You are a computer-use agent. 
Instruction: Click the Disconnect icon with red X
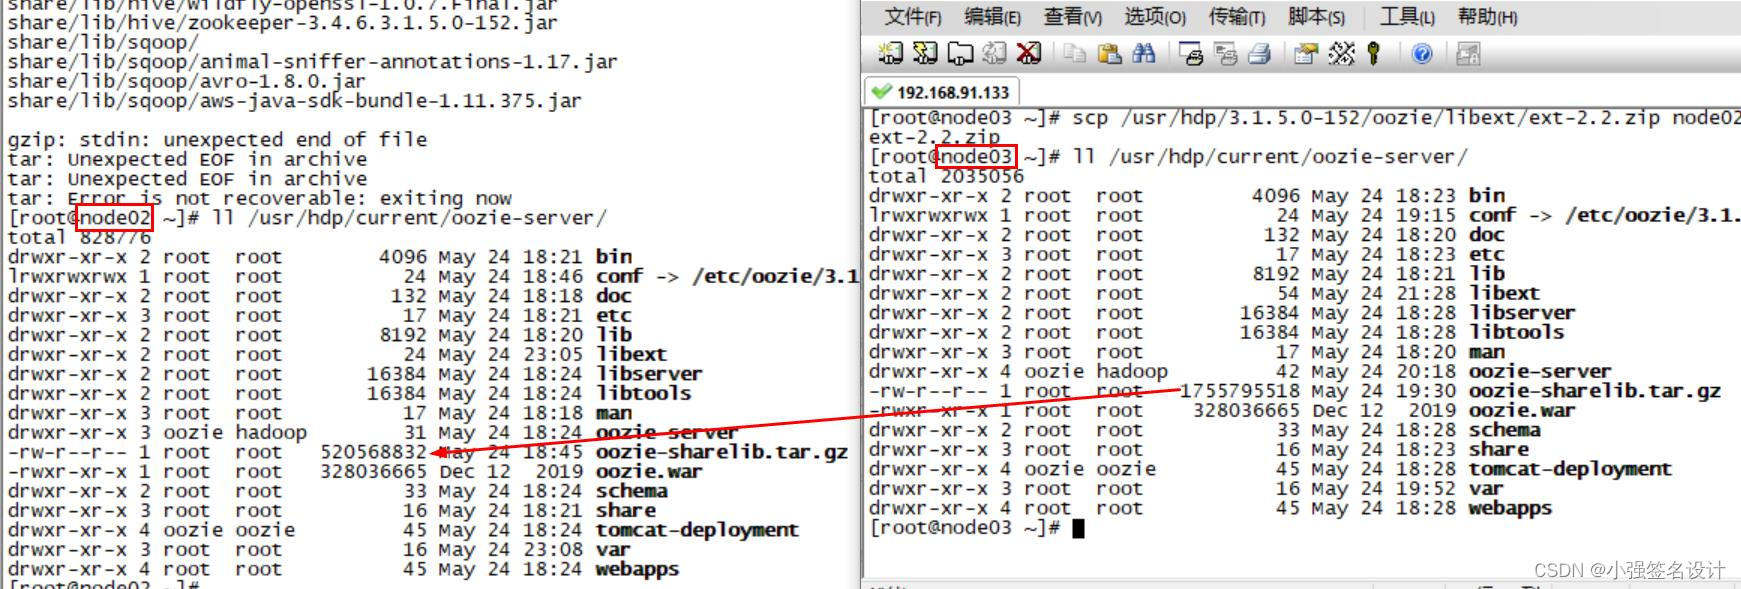pyautogui.click(x=1028, y=53)
